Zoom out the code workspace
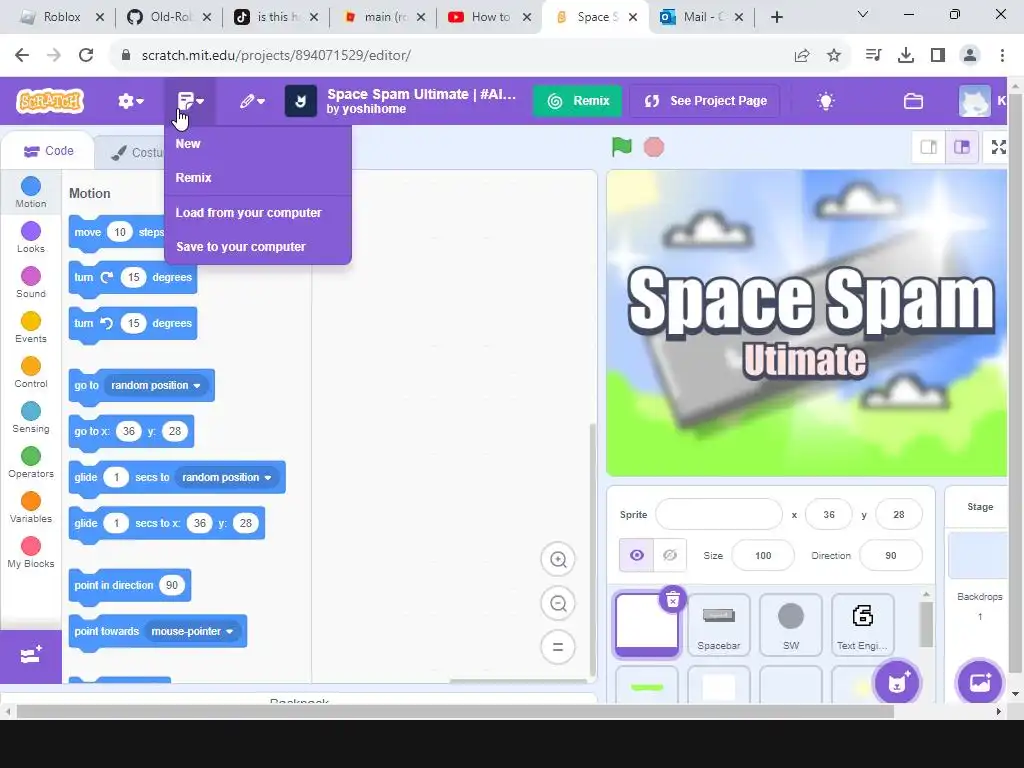The image size is (1024, 768). (x=558, y=603)
